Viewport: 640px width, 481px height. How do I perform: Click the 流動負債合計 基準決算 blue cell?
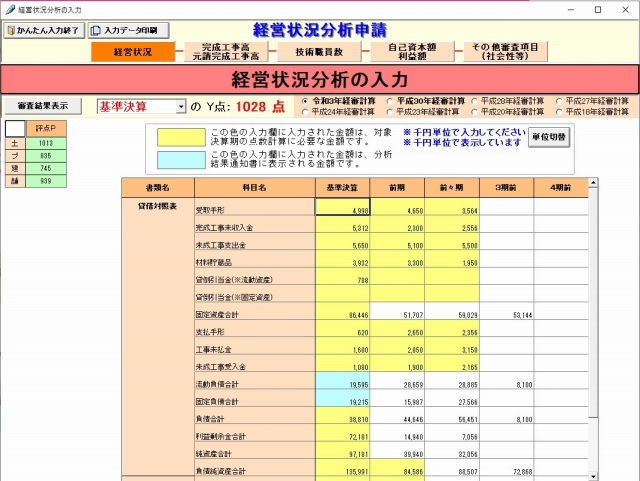(343, 382)
